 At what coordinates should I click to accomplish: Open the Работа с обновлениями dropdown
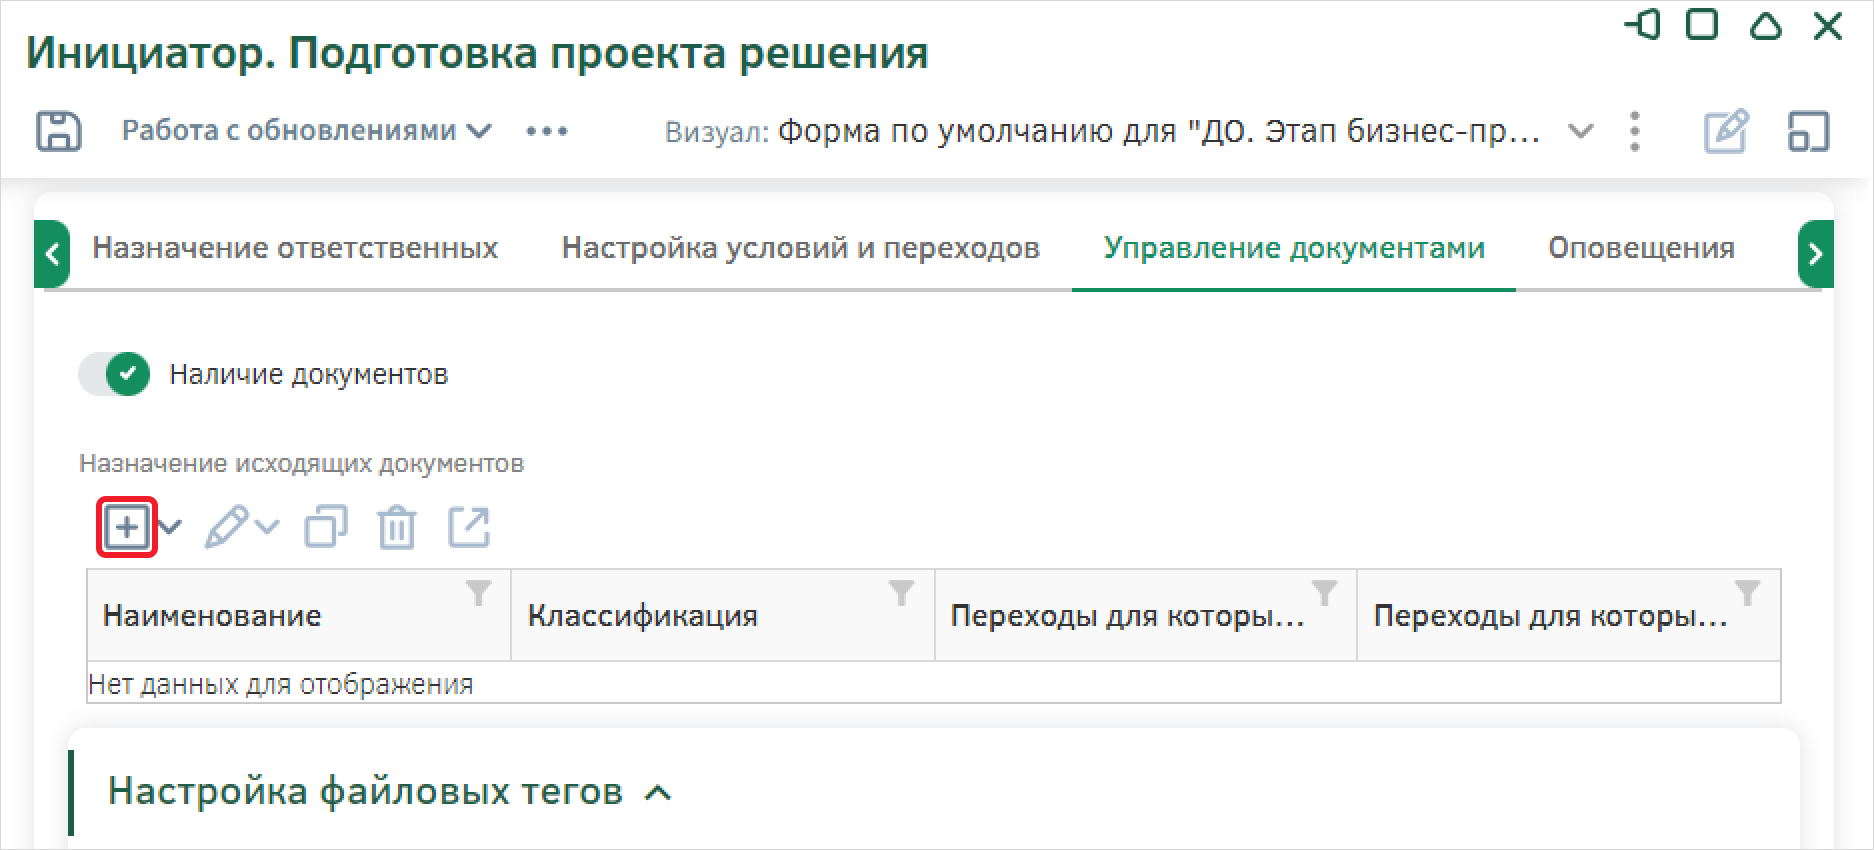[307, 131]
